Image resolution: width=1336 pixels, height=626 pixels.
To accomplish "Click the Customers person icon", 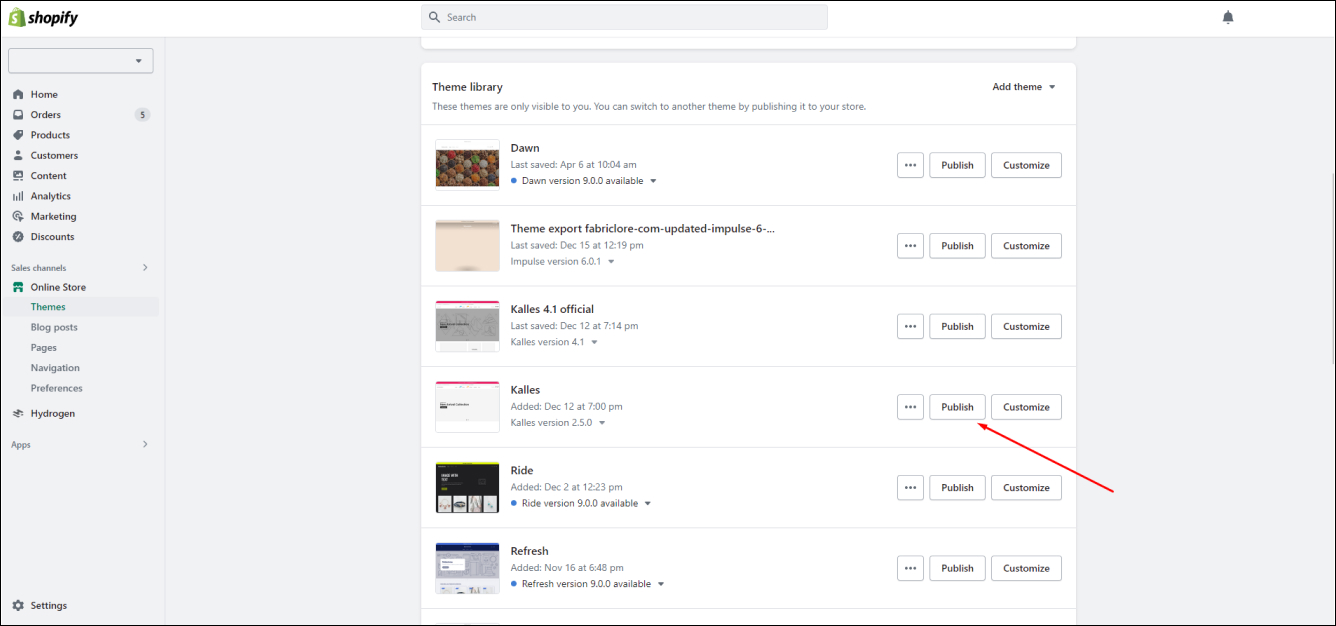I will click(x=18, y=155).
